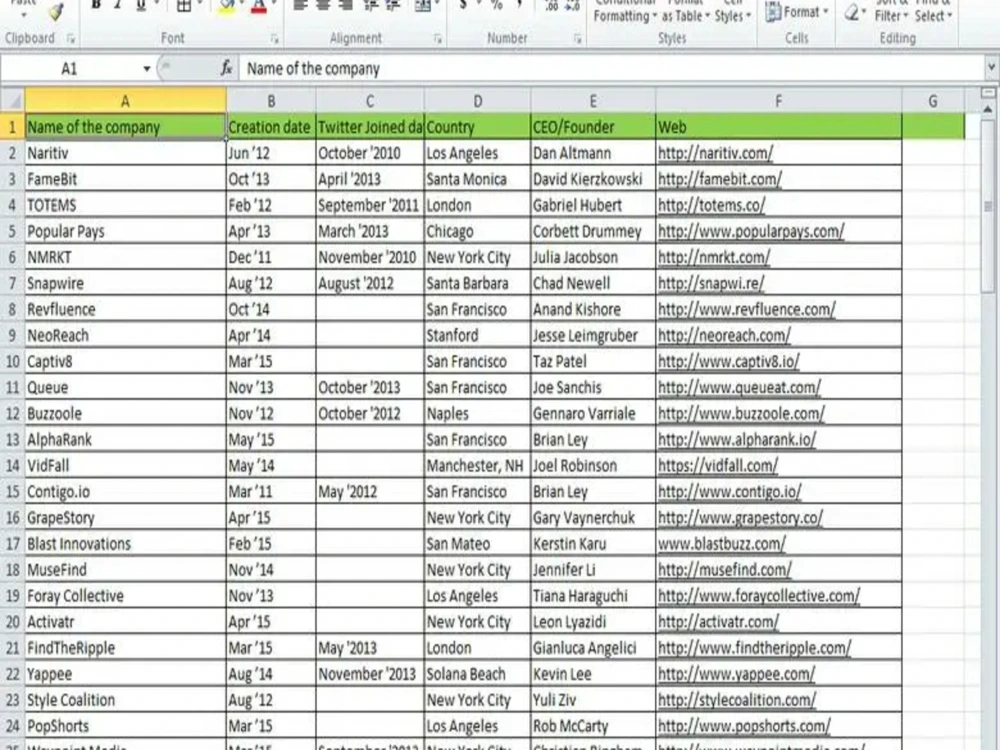Select the cell containing 'Naritiv'
Screen dimensions: 1000x750
point(126,153)
